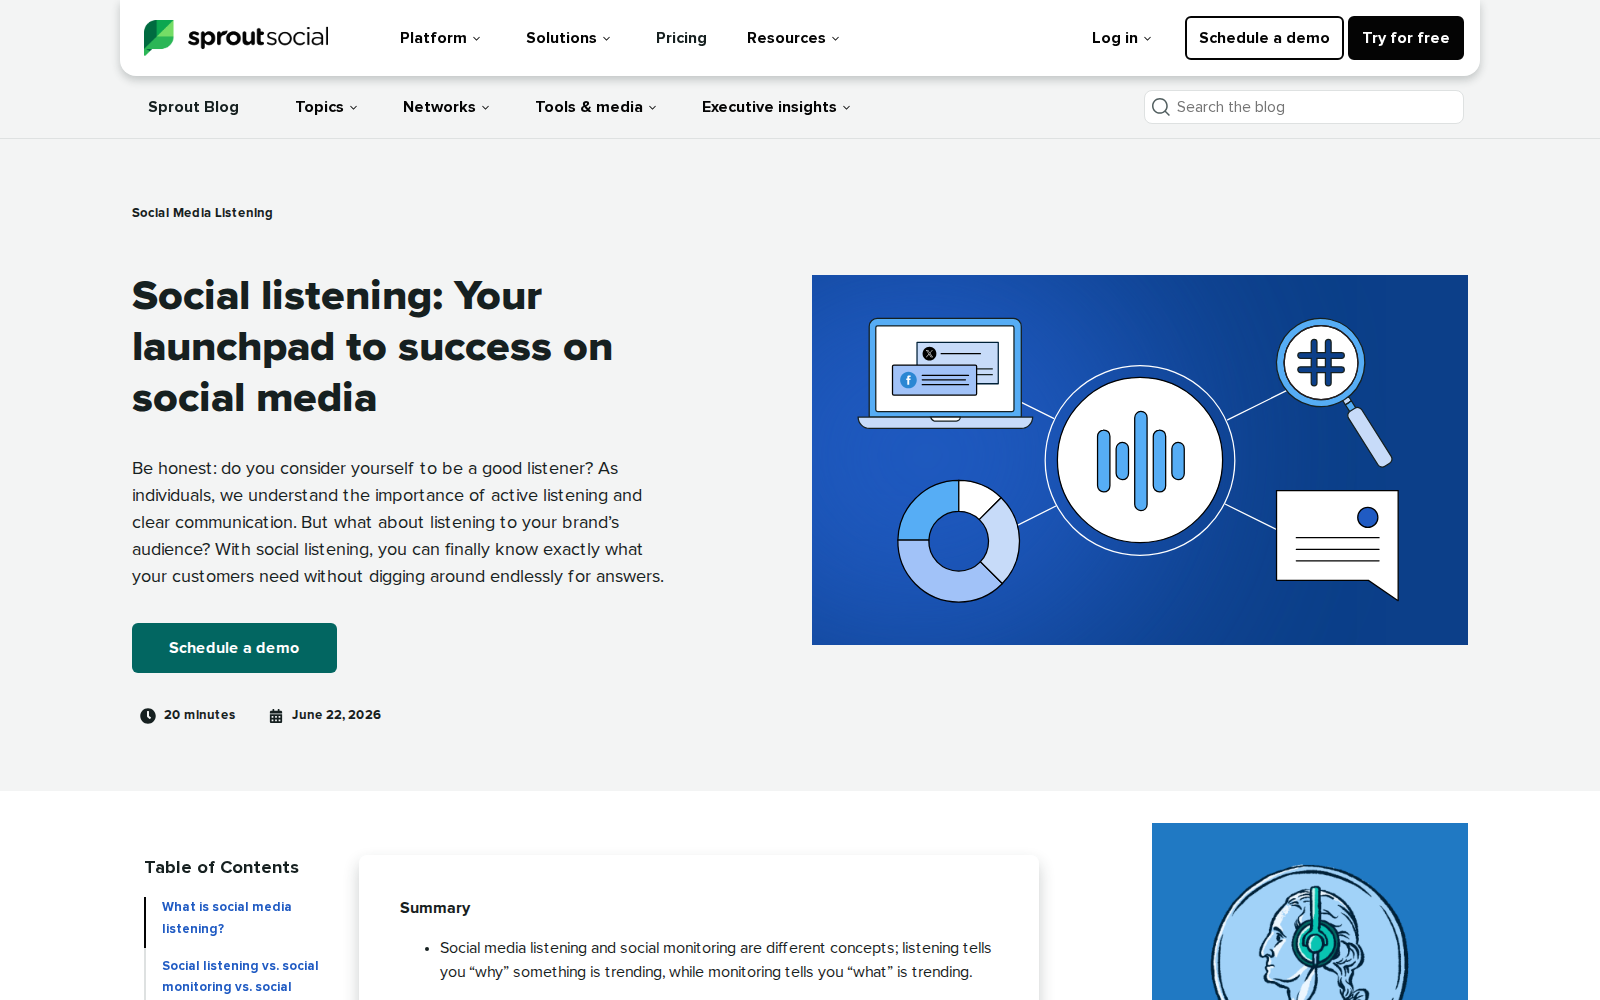Open the Platform dropdown menu
This screenshot has height=1000, width=1600.
(440, 38)
